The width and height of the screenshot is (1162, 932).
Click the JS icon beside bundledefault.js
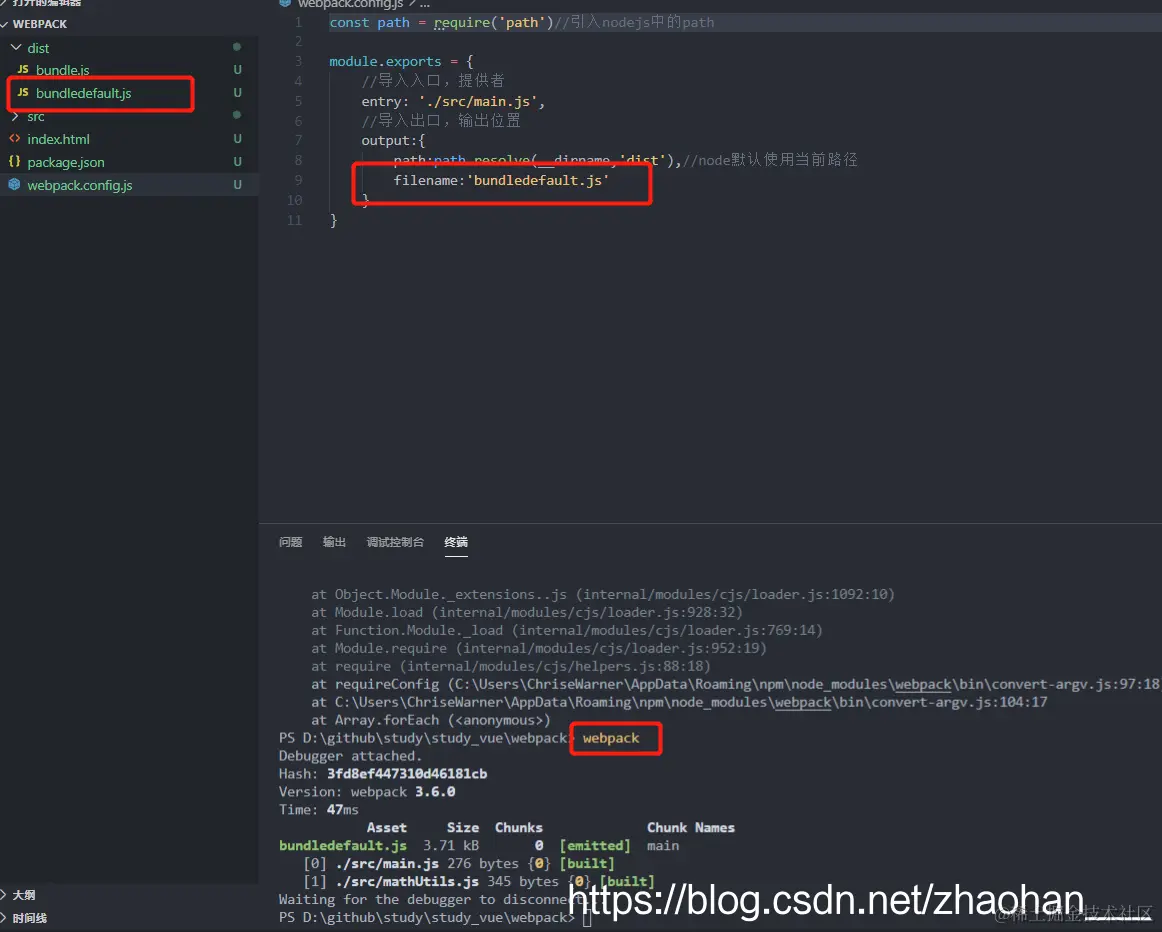click(x=23, y=93)
